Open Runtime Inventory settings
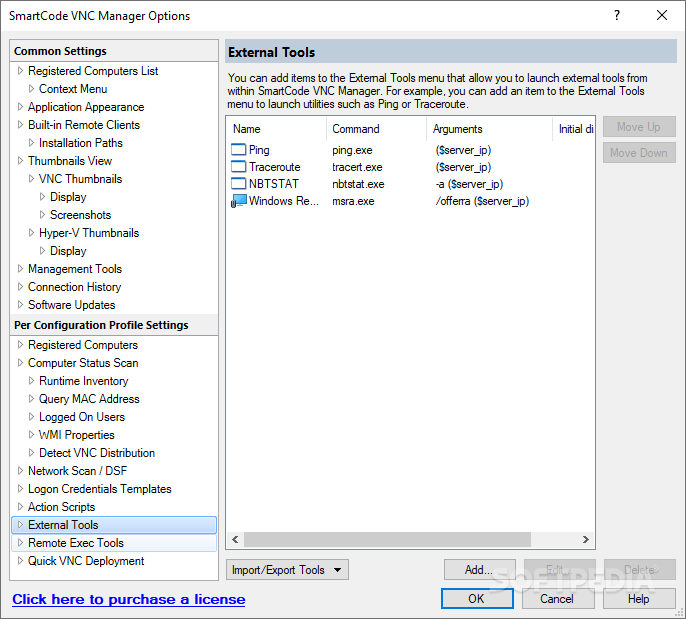This screenshot has width=686, height=619. click(x=84, y=381)
